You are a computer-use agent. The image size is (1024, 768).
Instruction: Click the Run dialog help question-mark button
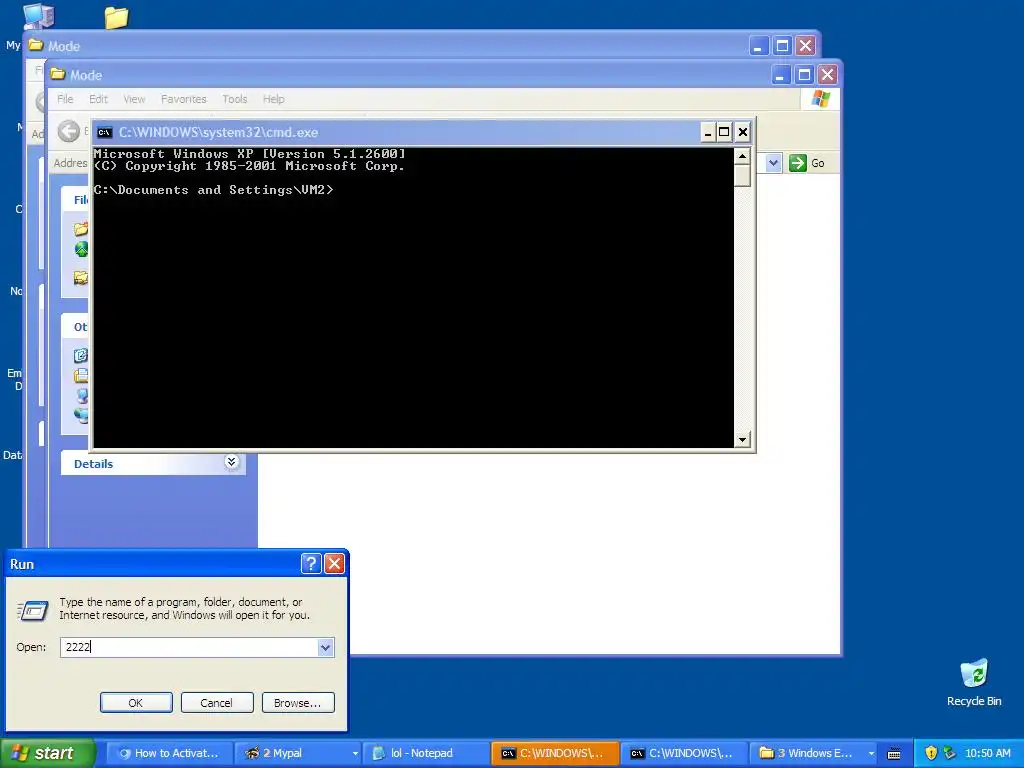[x=312, y=564]
